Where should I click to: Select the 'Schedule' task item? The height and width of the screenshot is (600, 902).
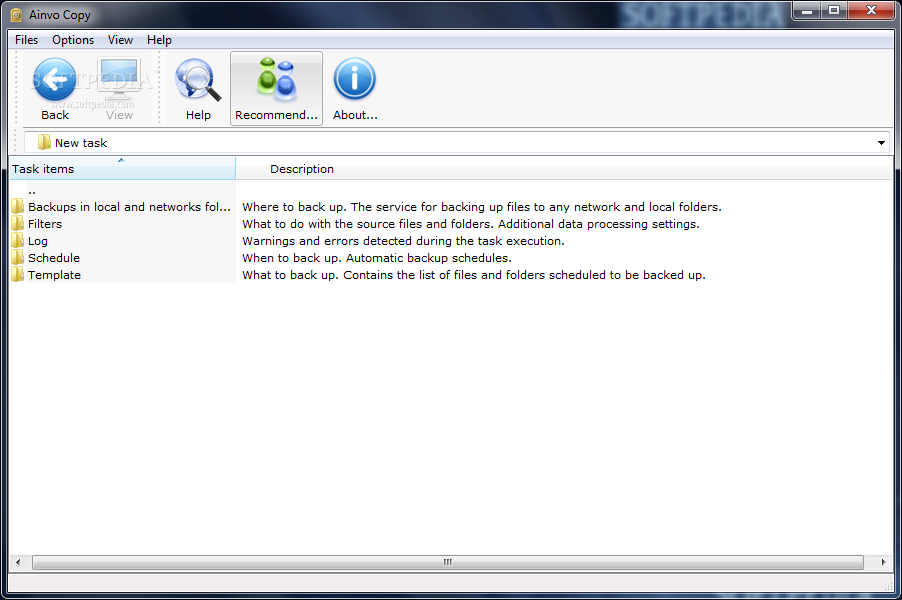pyautogui.click(x=54, y=258)
